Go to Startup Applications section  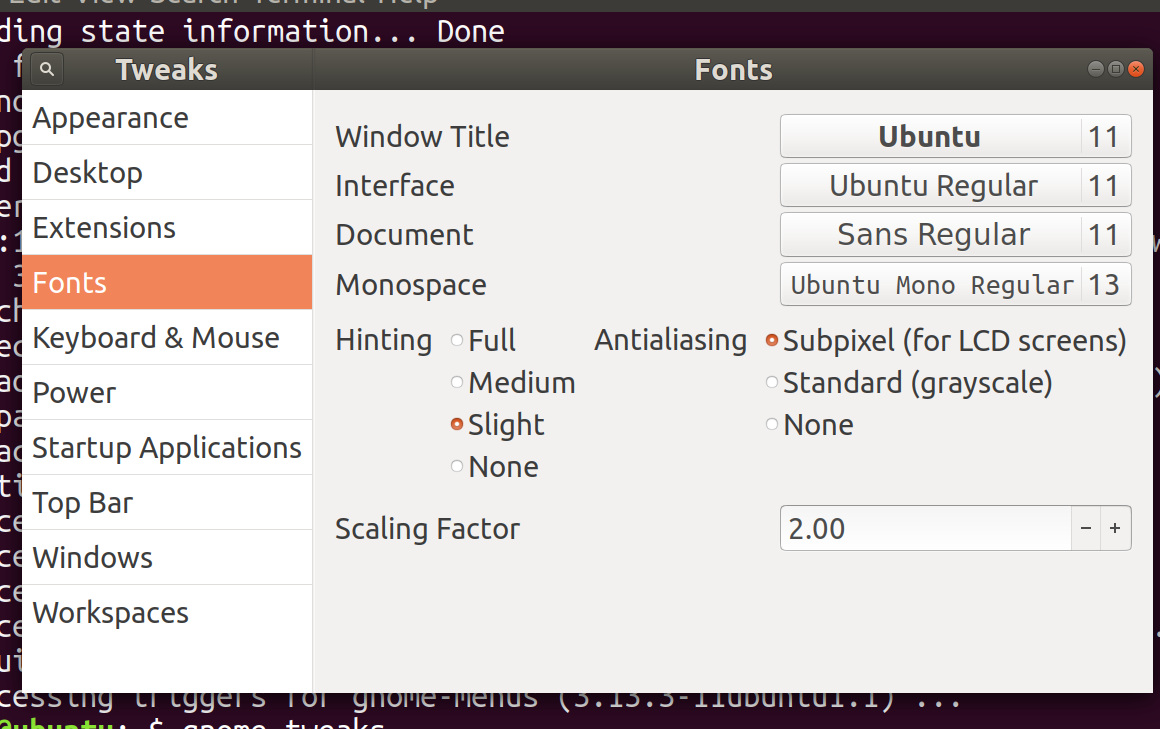tap(166, 448)
